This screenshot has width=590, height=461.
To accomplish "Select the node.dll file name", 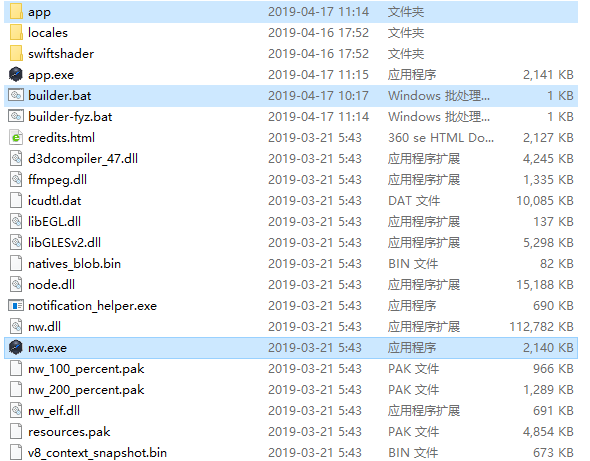I will (51, 285).
